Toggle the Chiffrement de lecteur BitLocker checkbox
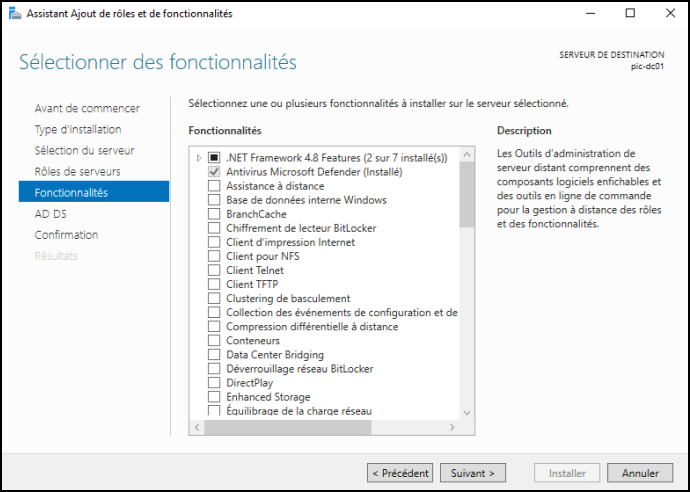 [214, 228]
